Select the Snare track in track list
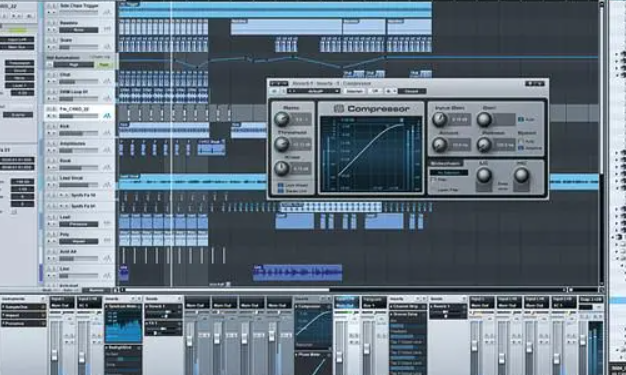 pos(65,40)
